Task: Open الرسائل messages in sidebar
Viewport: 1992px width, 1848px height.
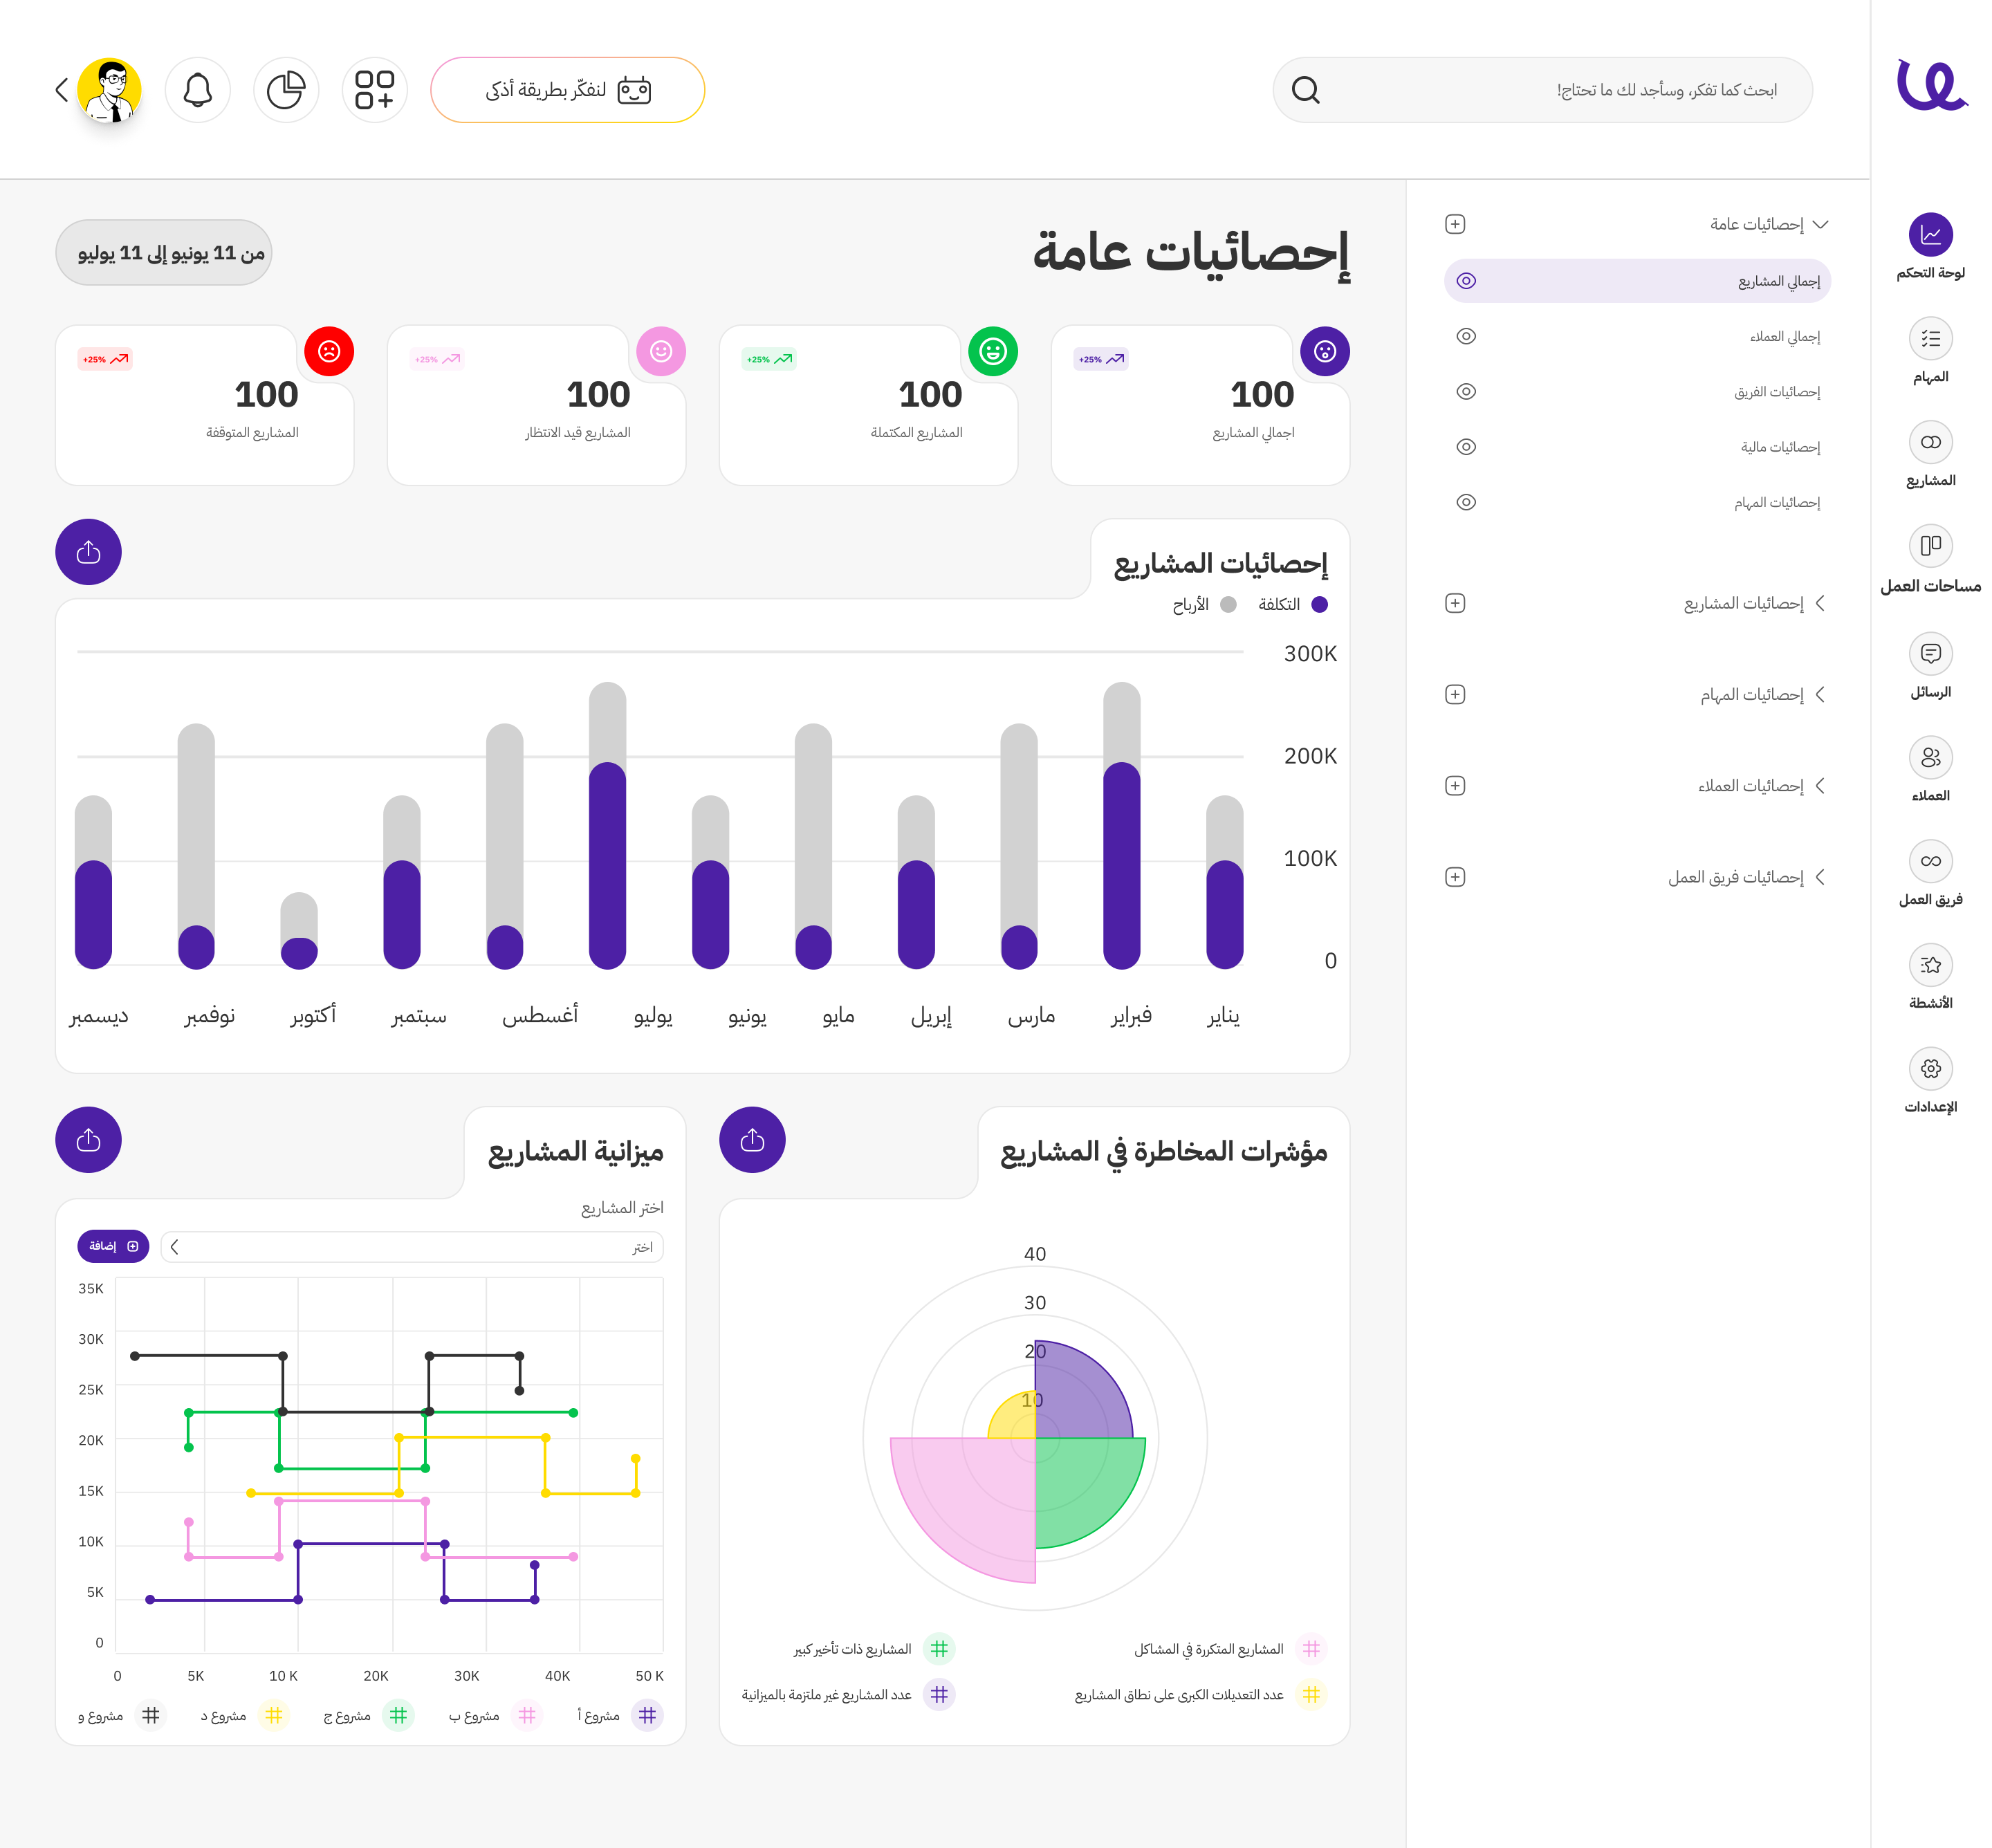Action: coord(1930,665)
